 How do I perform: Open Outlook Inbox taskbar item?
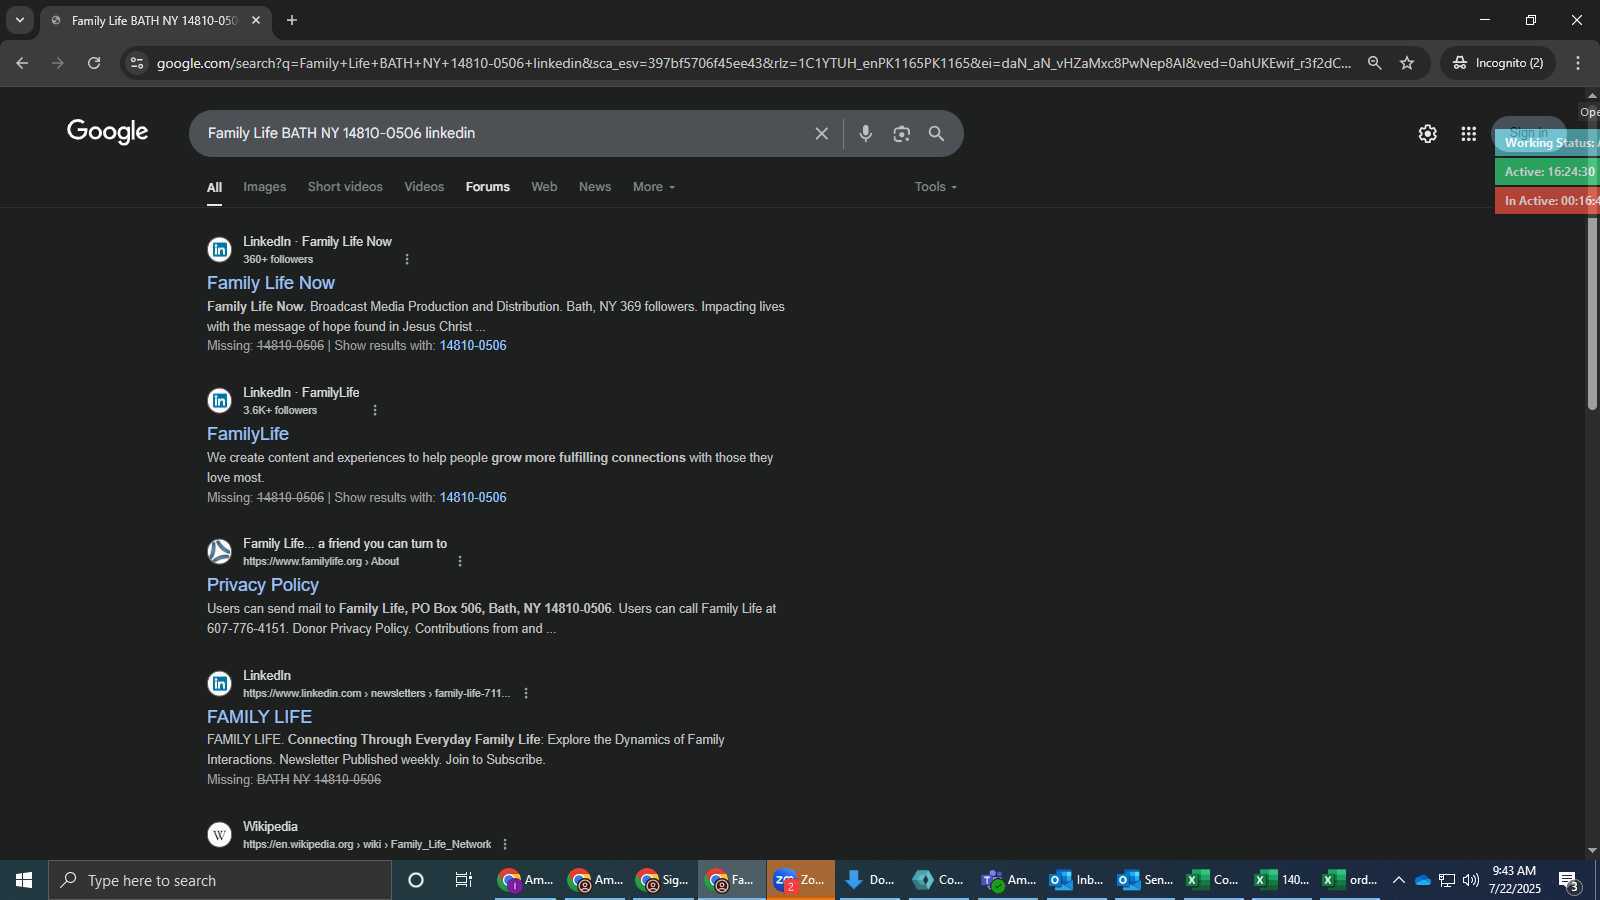[x=1076, y=880]
